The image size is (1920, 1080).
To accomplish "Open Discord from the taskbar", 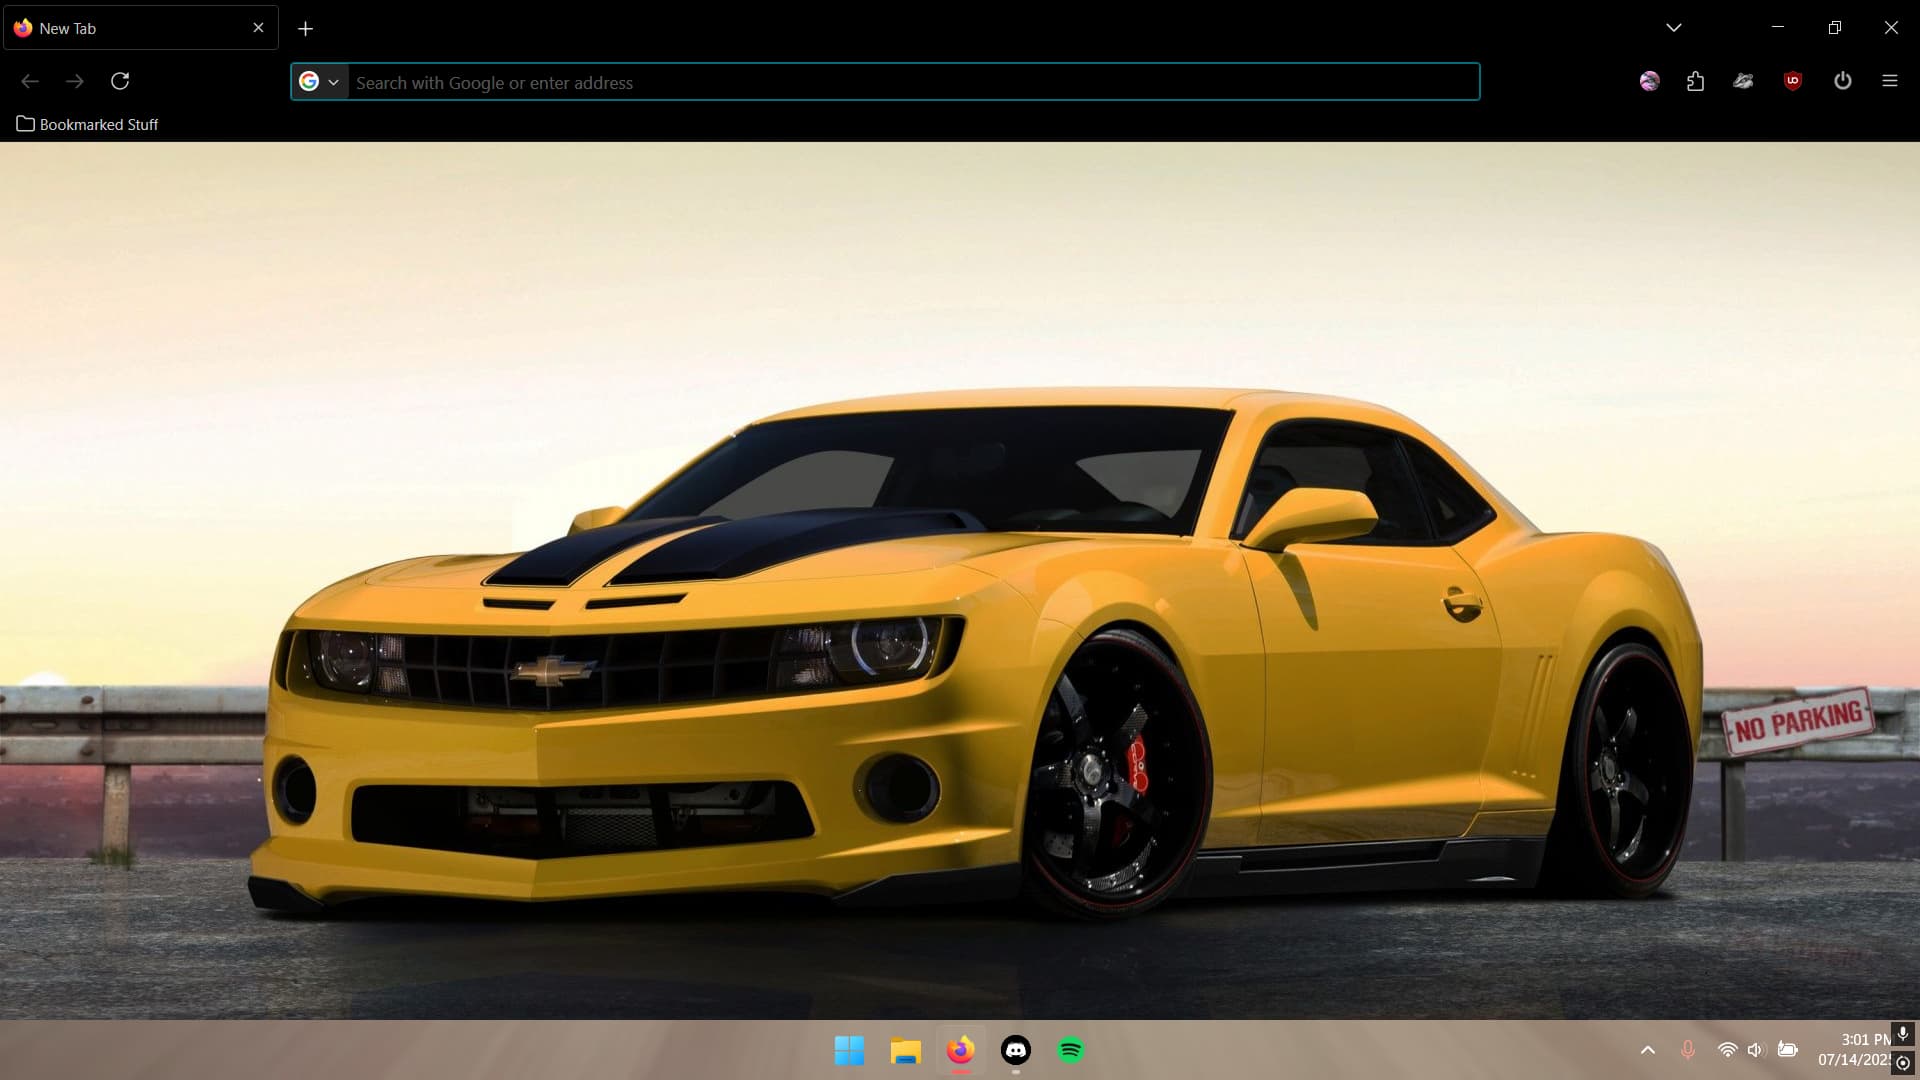I will [x=1016, y=1050].
